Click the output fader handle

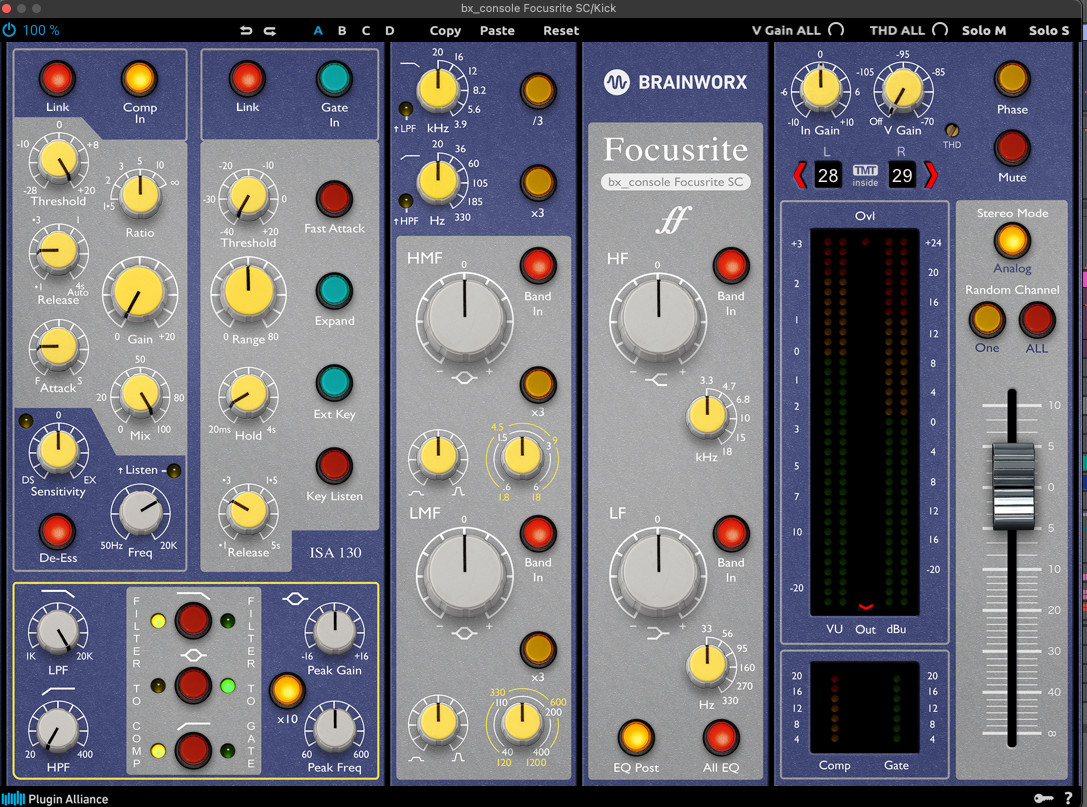pyautogui.click(x=1013, y=486)
